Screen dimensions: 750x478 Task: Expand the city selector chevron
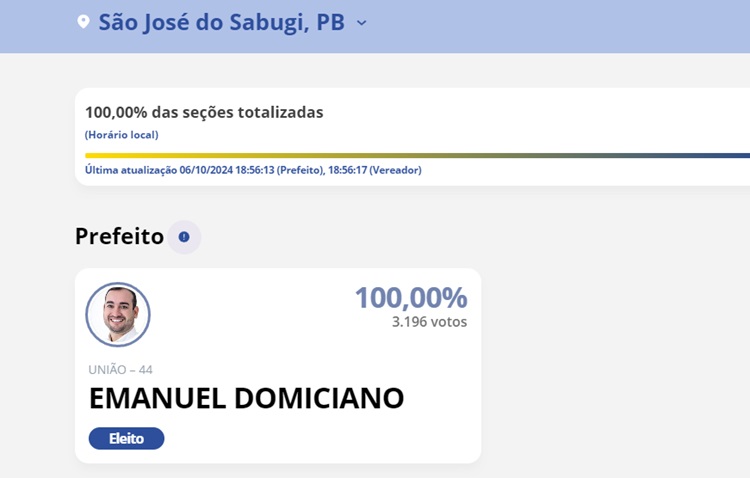(x=362, y=23)
